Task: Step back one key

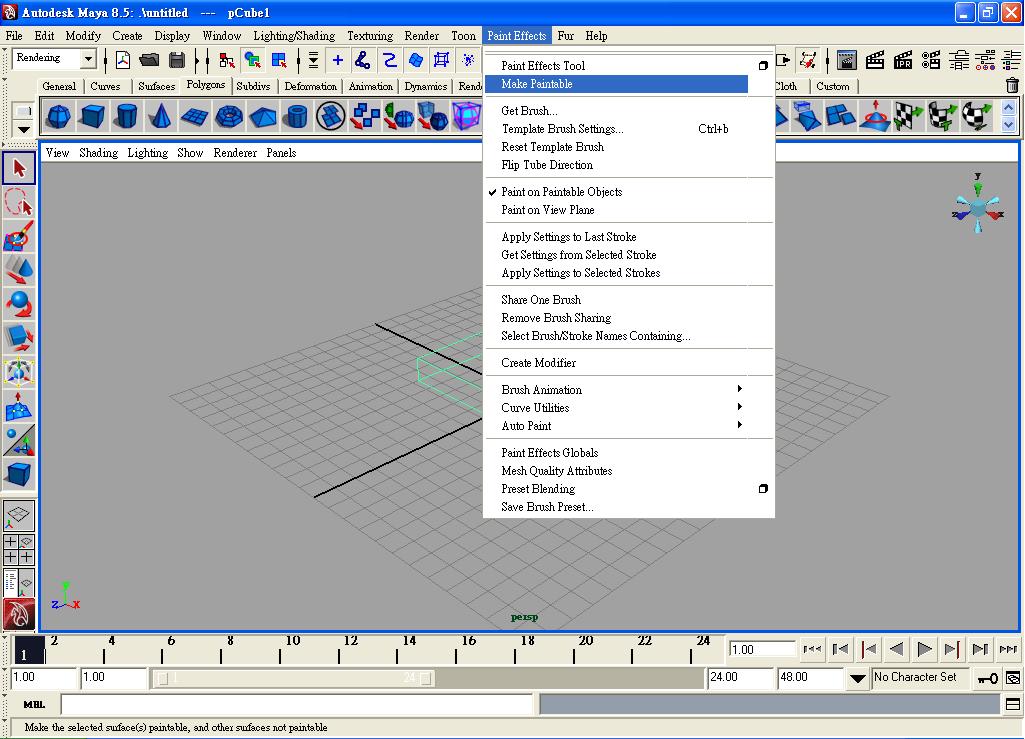Action: pyautogui.click(x=868, y=649)
